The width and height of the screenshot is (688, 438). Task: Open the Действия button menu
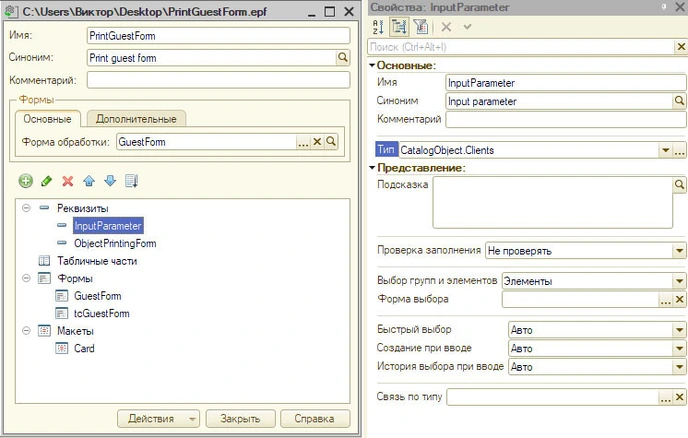tap(159, 419)
